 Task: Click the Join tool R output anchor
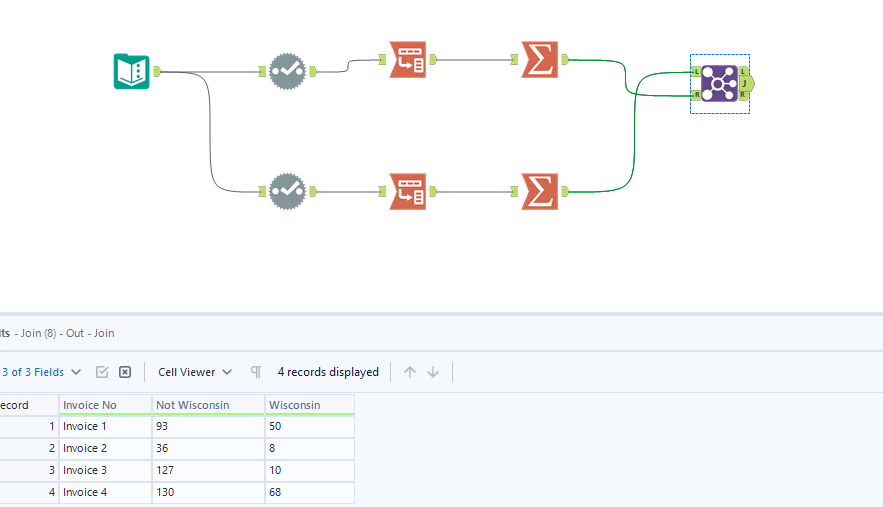pos(743,95)
